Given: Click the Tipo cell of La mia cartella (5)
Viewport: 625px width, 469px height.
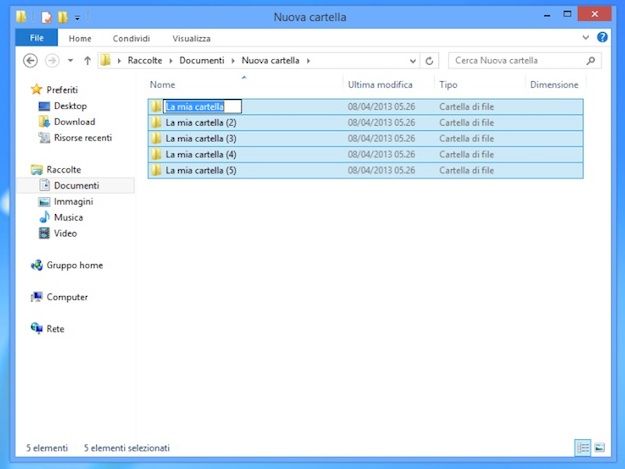Looking at the screenshot, I should [466, 171].
